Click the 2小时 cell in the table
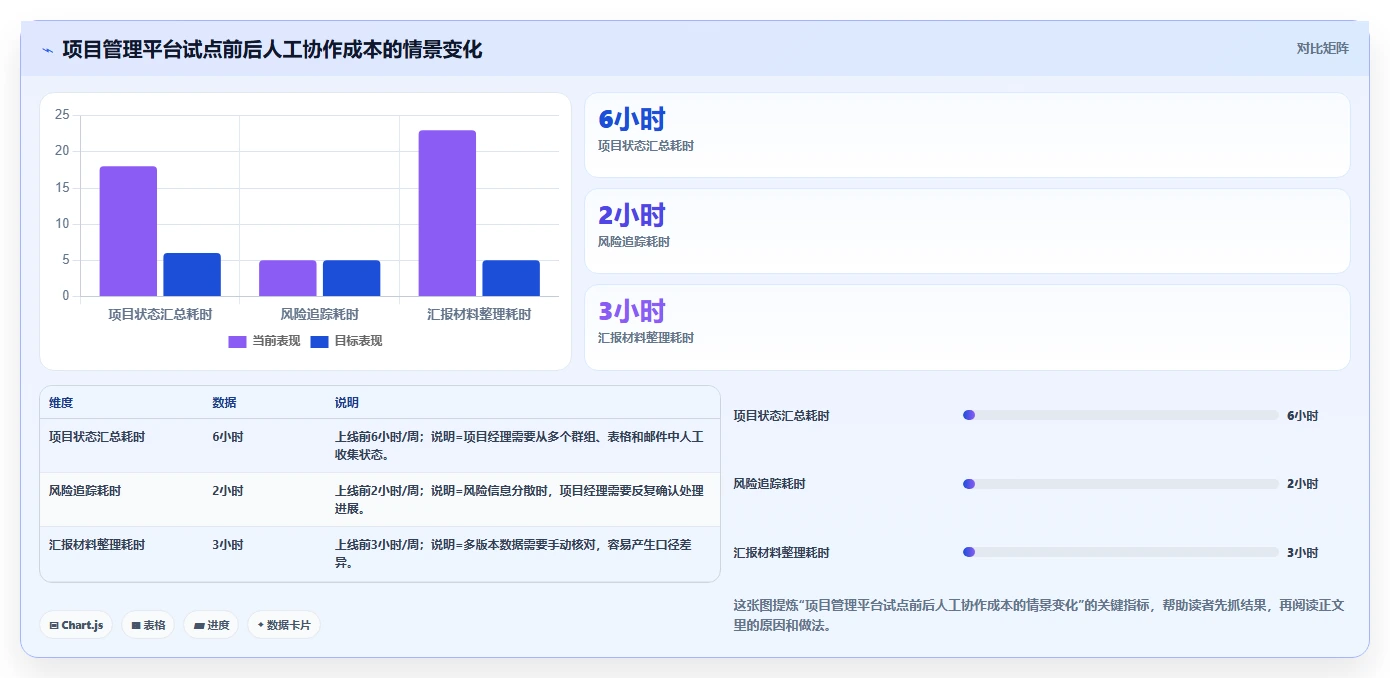Image resolution: width=1390 pixels, height=678 pixels. click(x=228, y=491)
